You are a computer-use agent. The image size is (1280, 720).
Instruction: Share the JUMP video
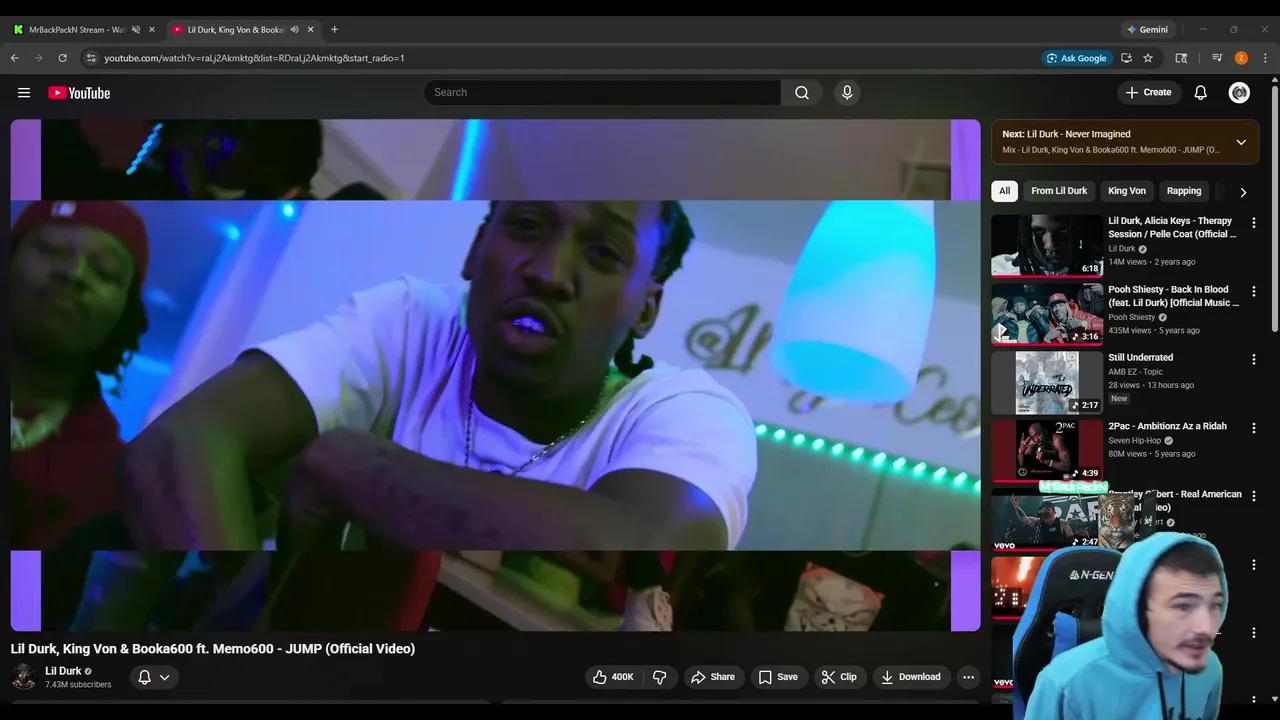713,677
